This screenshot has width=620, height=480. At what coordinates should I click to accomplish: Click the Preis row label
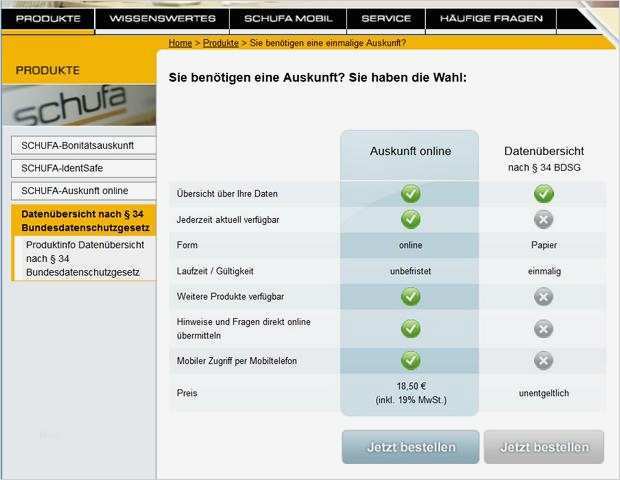point(187,393)
